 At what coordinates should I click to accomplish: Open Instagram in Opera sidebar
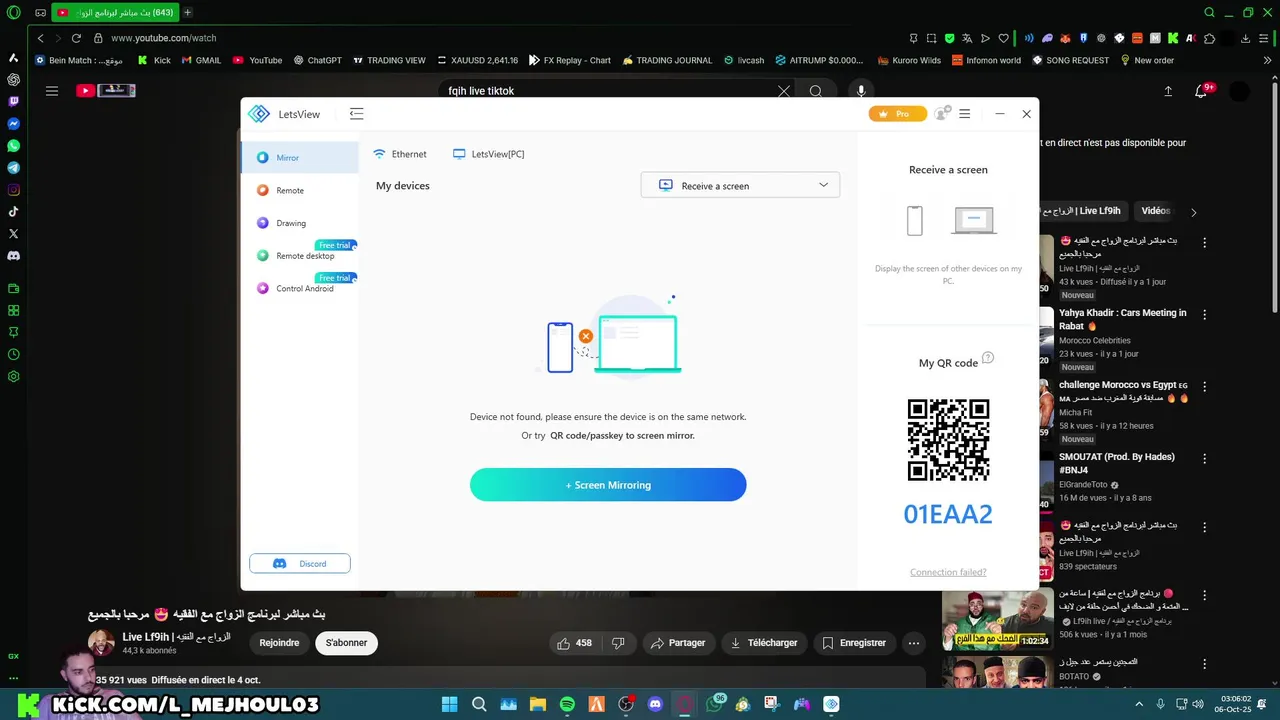(13, 190)
